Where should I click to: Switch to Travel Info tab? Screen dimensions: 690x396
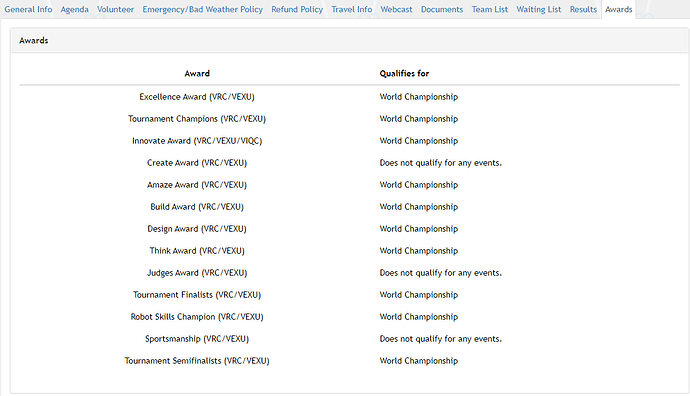352,9
